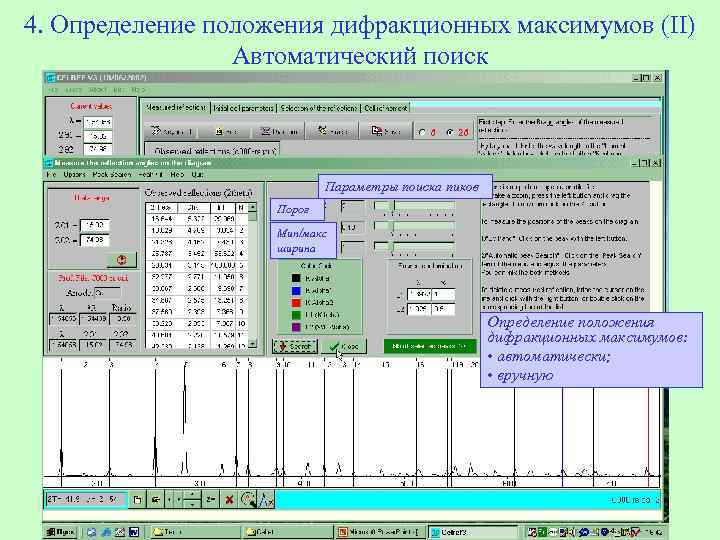
Task: Click Quit in diagram window menu bar
Action: tap(197, 174)
